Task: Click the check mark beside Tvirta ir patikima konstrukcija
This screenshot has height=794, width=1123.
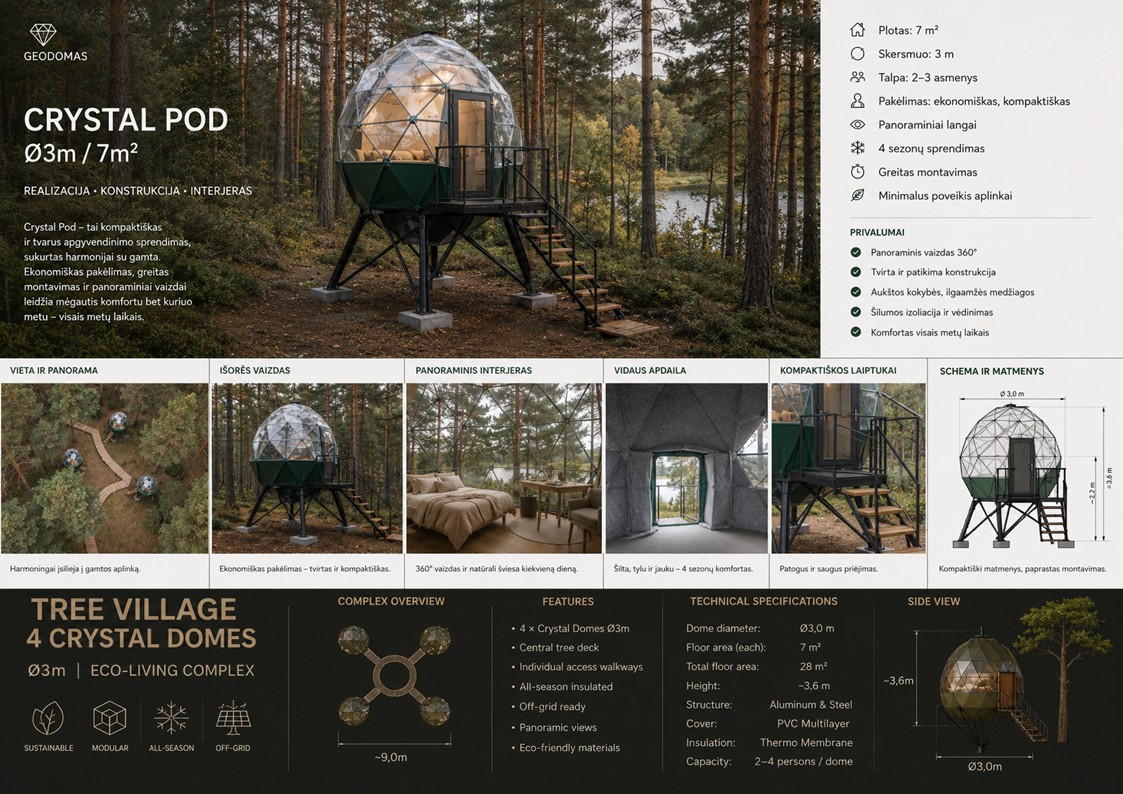Action: point(855,272)
